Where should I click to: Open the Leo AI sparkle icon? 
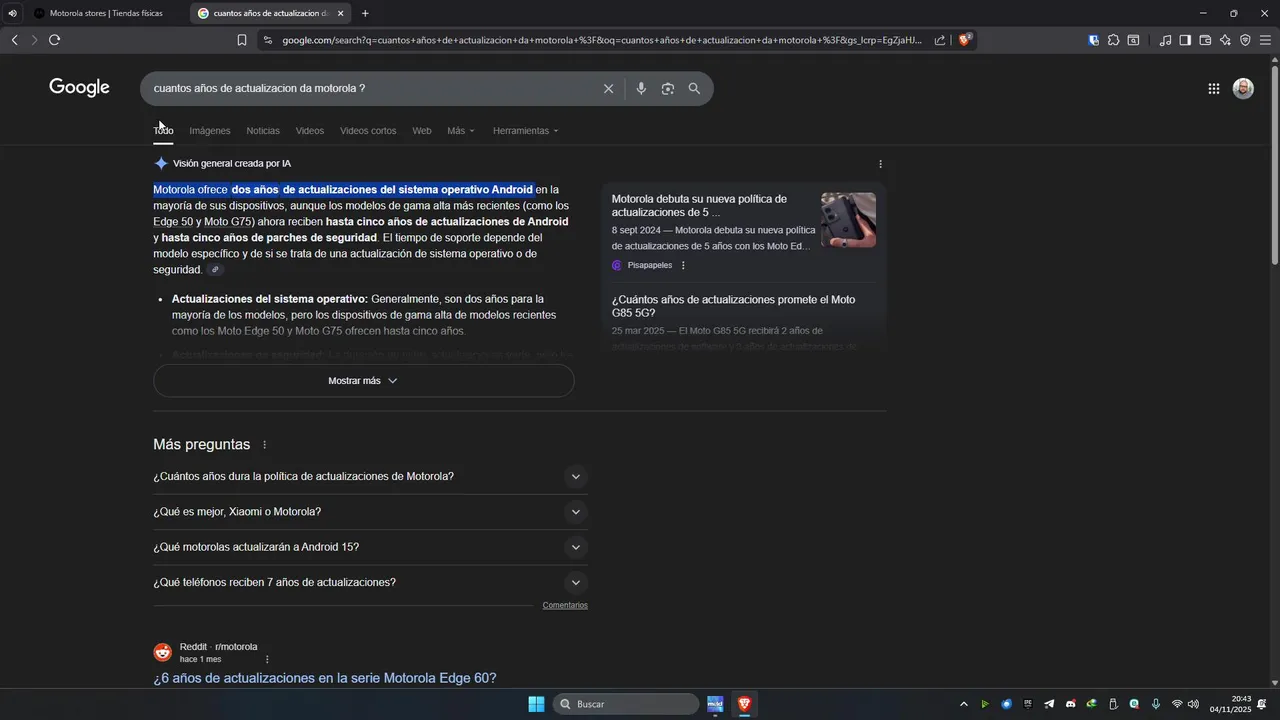[1225, 40]
